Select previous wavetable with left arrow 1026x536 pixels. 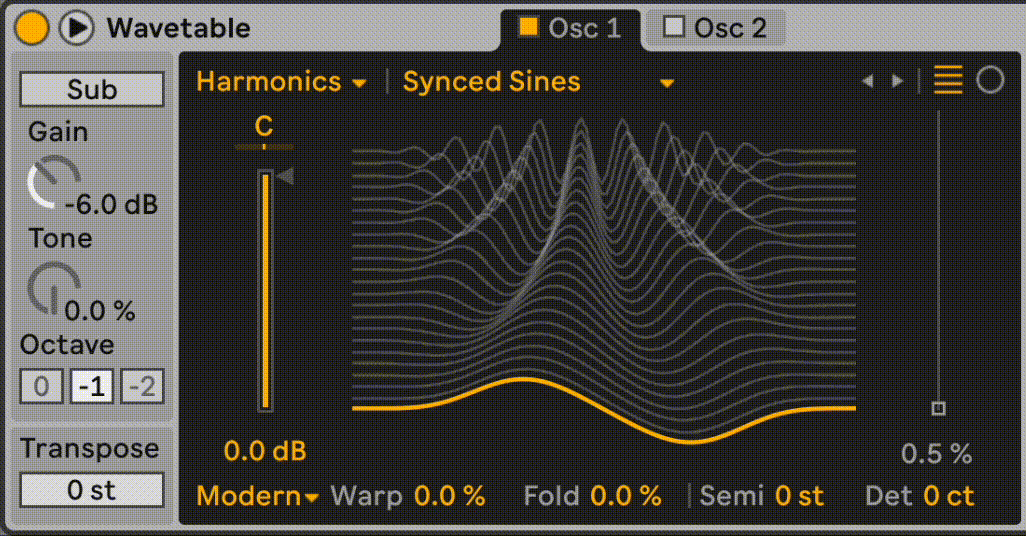[x=867, y=82]
